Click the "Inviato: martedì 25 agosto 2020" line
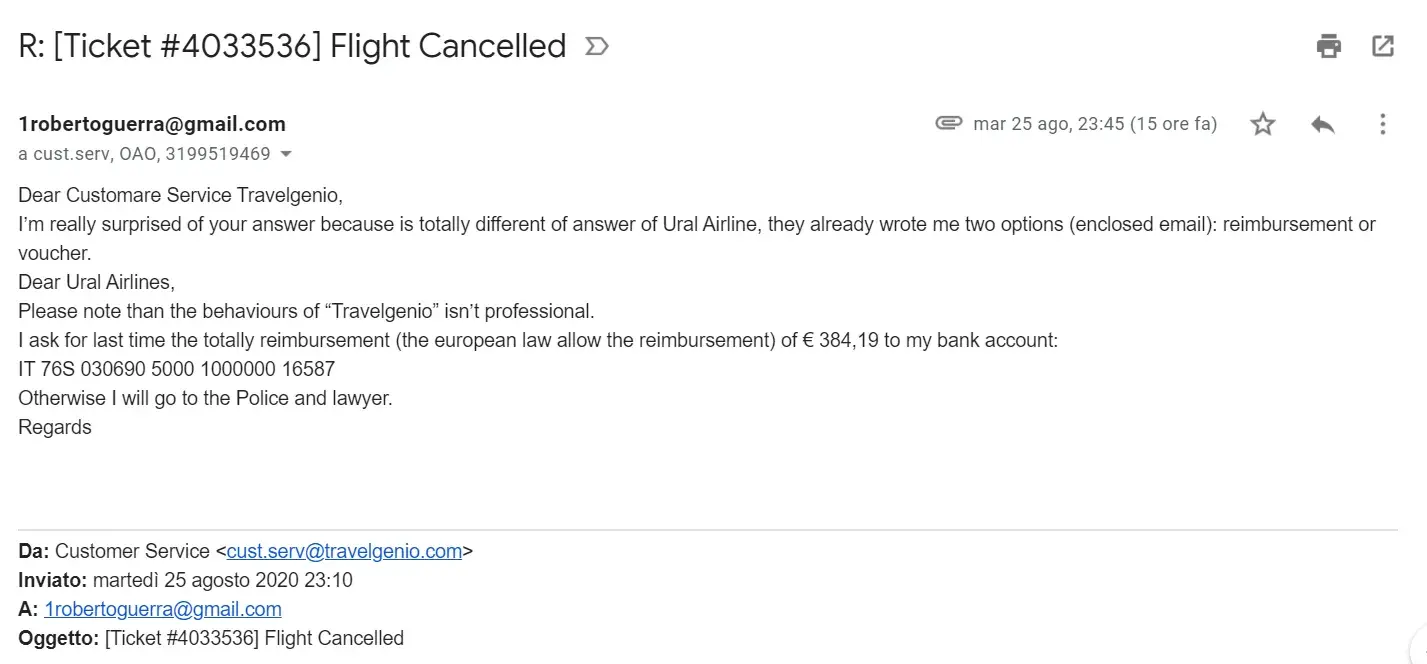1427x664 pixels. point(185,580)
